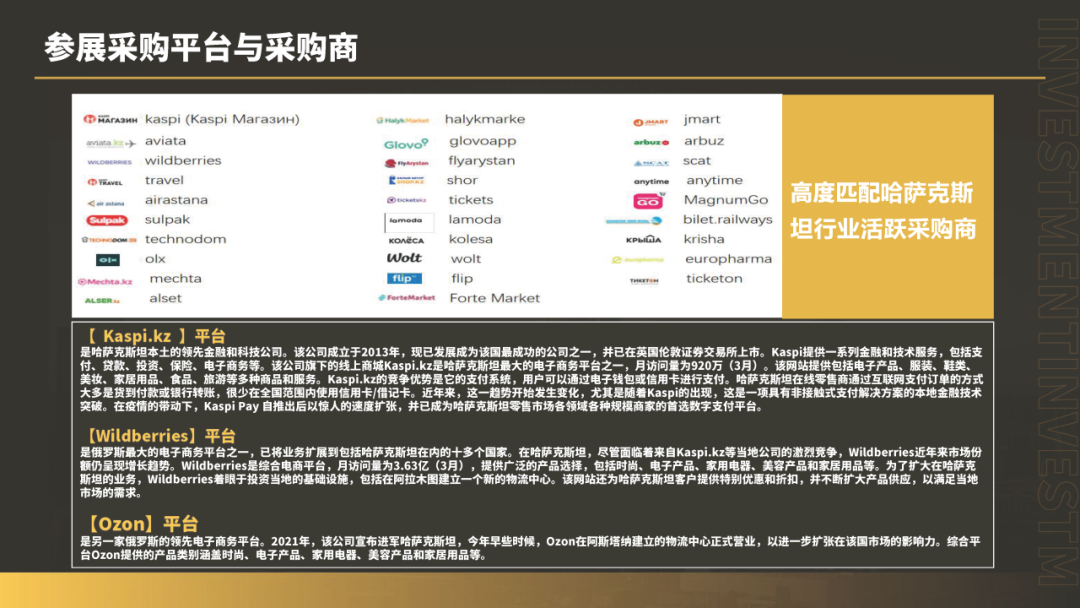Viewport: 1080px width, 608px height.
Task: Select the ForteMarket logo
Action: tap(406, 297)
